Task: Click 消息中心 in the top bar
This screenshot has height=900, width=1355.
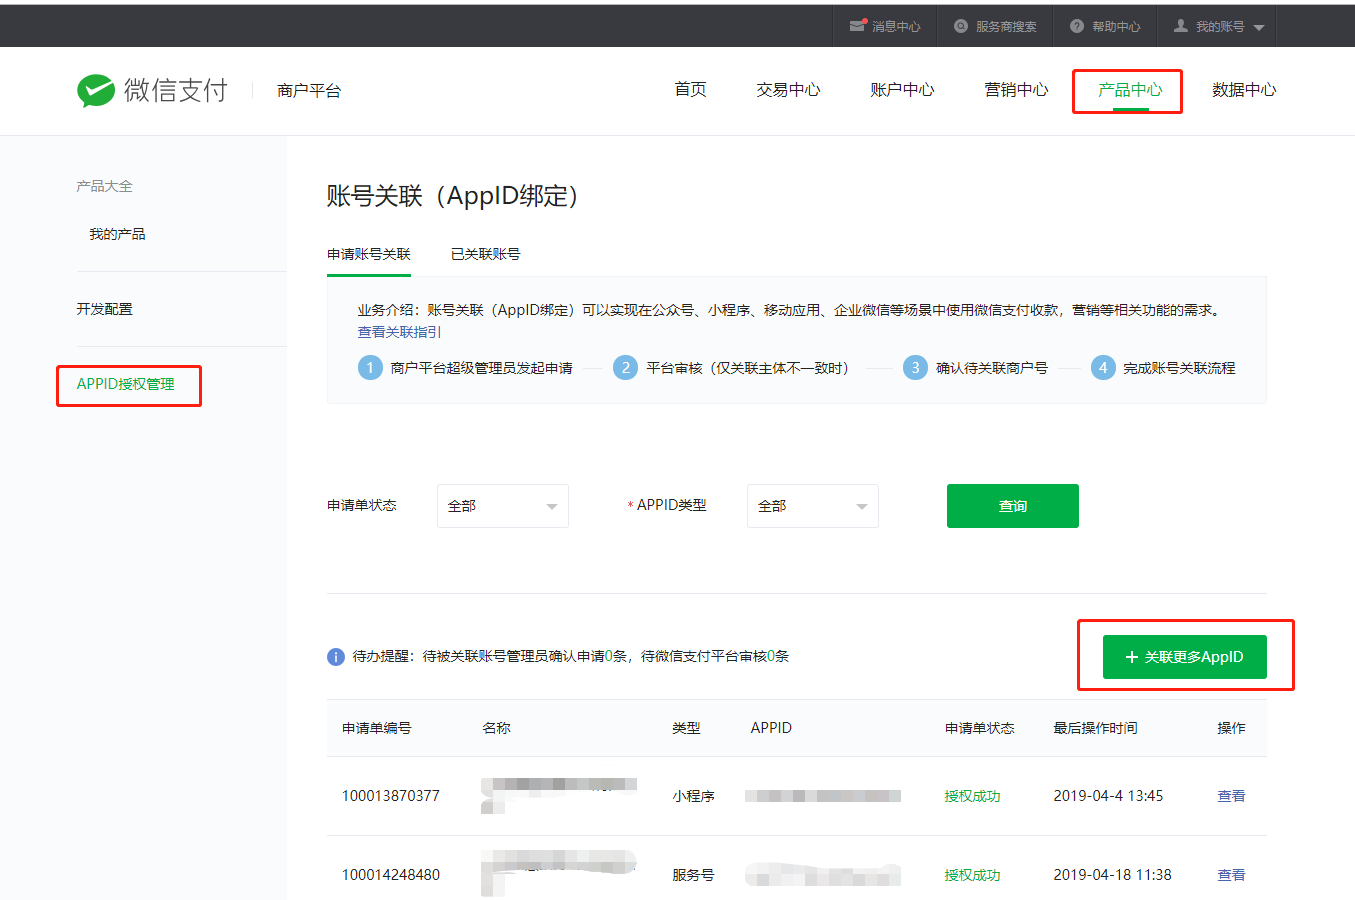Action: (896, 27)
